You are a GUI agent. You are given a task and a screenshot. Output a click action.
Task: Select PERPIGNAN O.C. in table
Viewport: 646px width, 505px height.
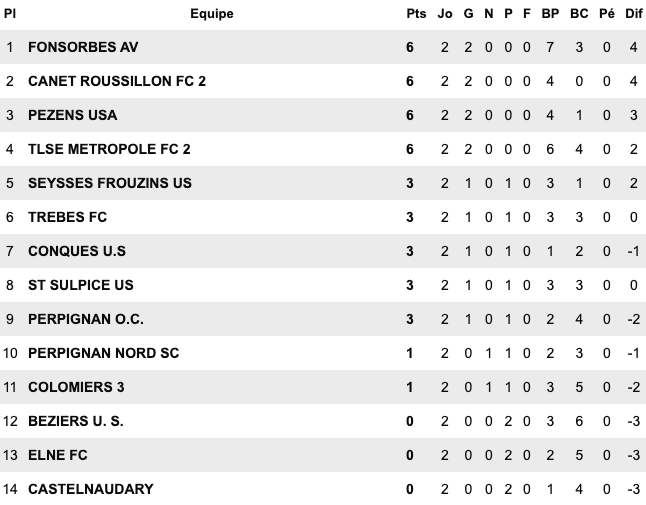(x=86, y=319)
